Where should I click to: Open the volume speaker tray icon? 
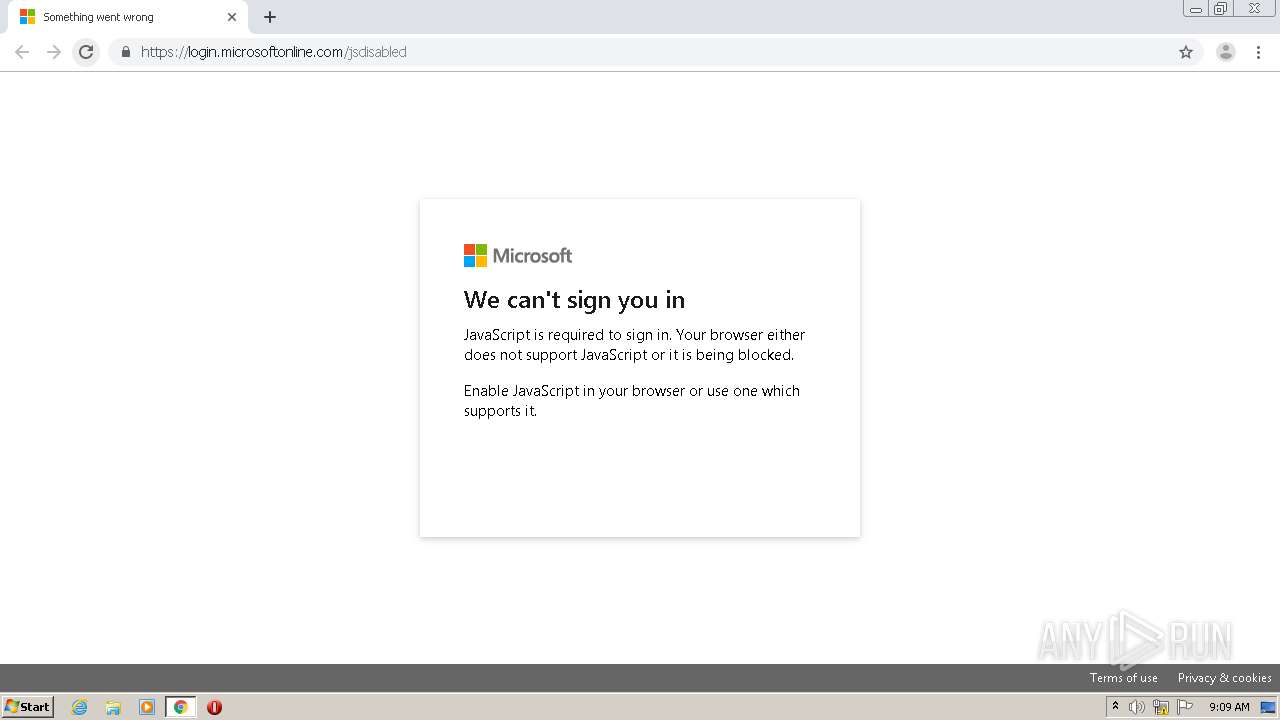tap(1137, 707)
